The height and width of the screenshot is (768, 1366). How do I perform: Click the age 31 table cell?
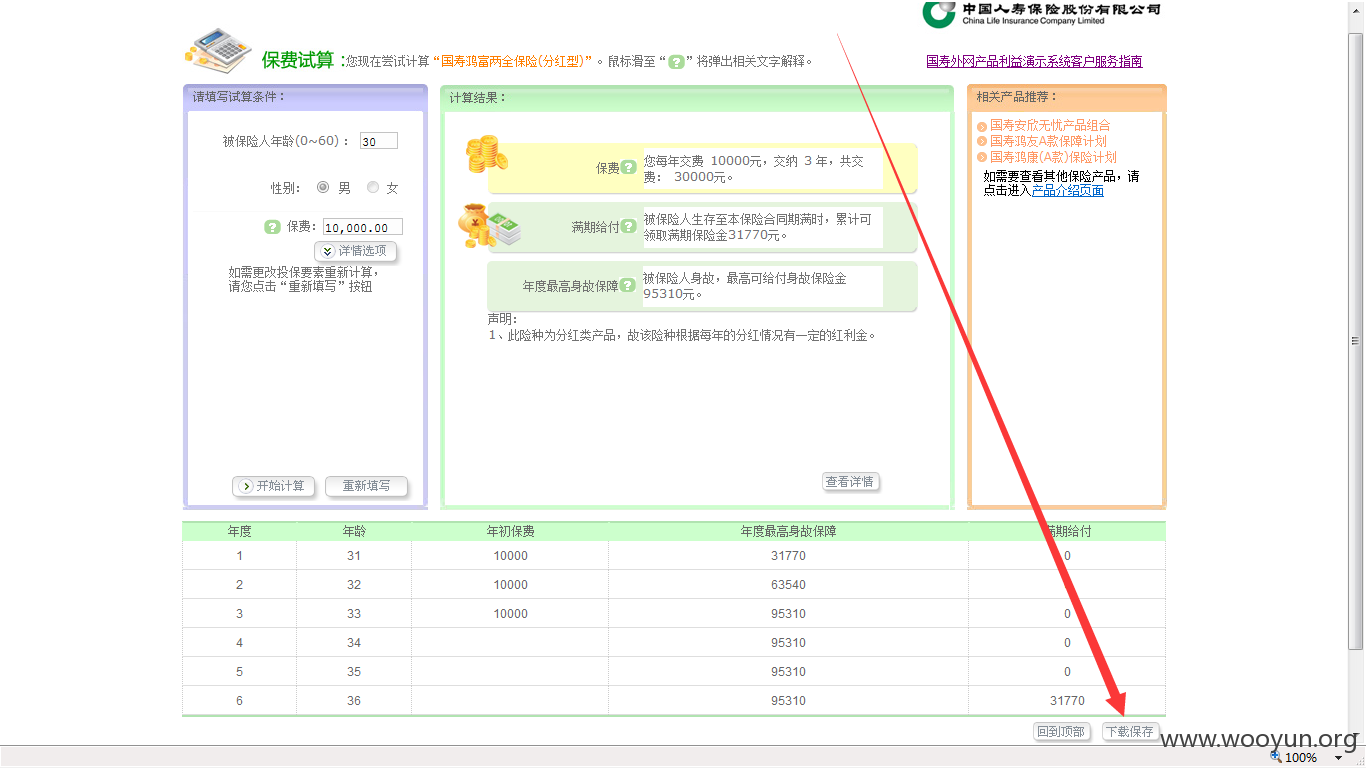click(354, 556)
